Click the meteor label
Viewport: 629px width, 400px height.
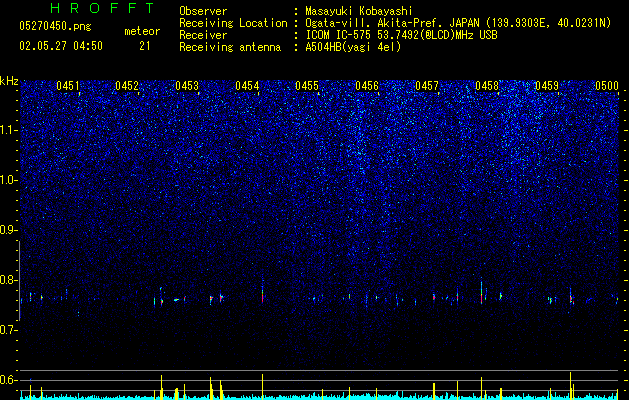(x=142, y=31)
